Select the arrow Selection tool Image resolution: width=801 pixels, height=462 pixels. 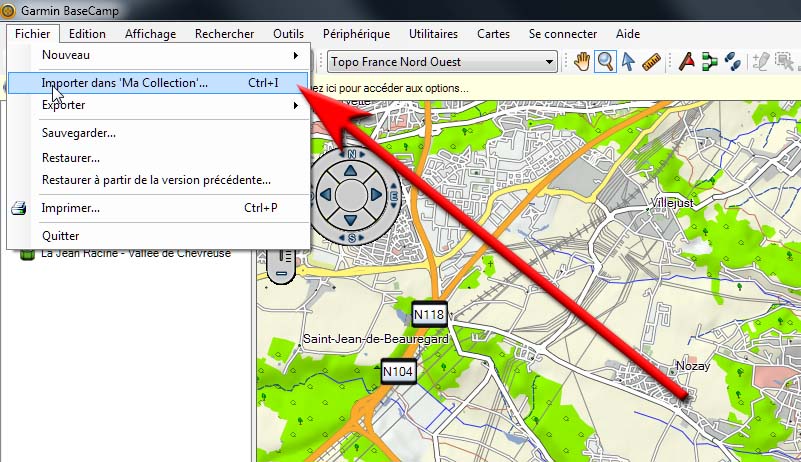pyautogui.click(x=628, y=62)
